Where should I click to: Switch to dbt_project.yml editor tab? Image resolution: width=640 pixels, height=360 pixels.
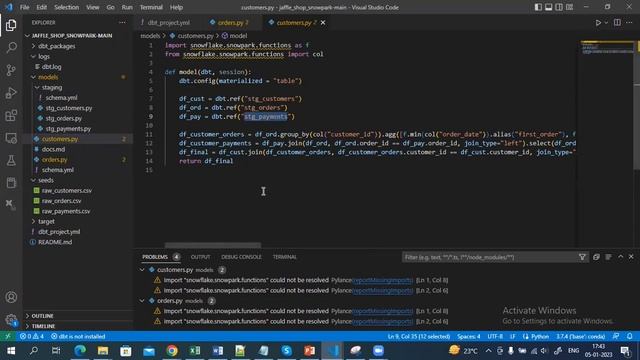coord(169,23)
